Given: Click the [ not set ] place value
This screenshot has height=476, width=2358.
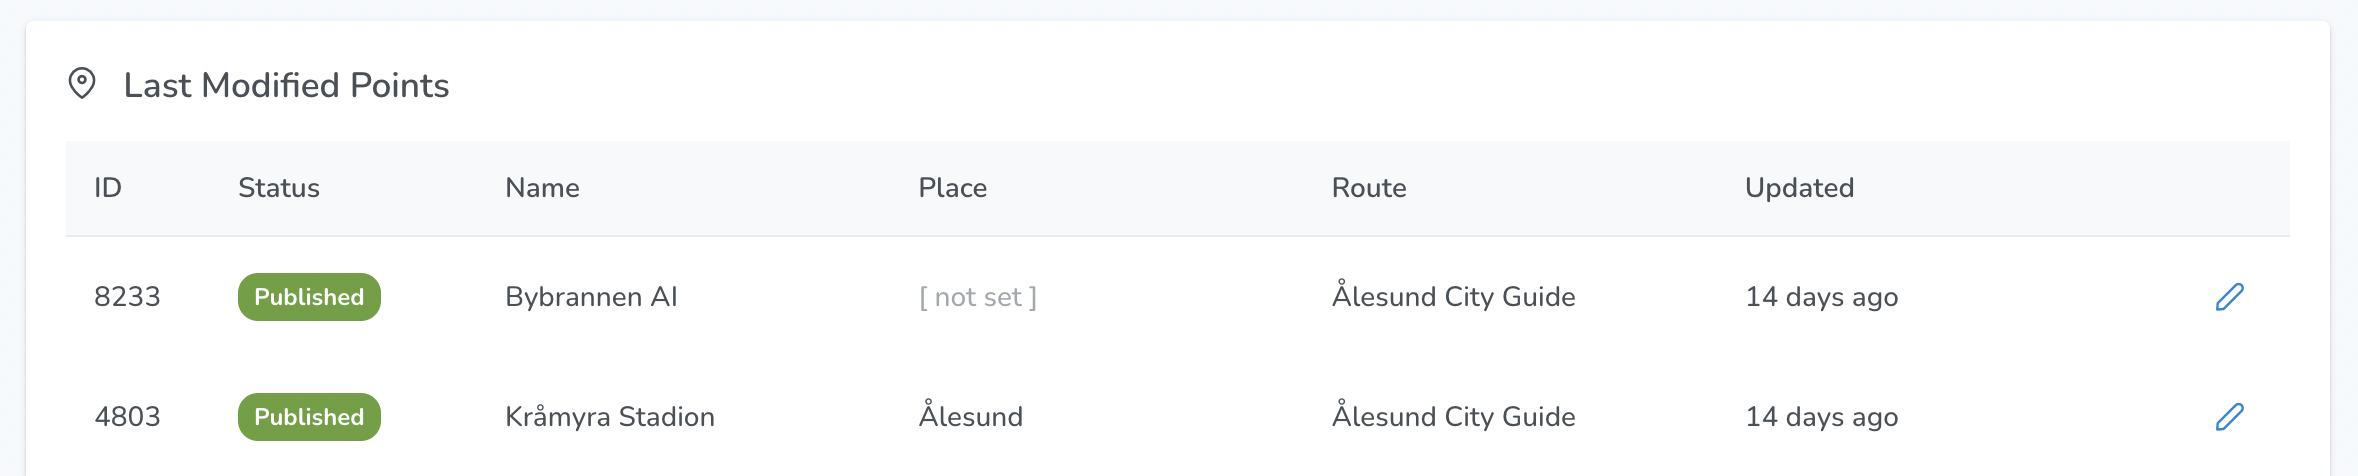Looking at the screenshot, I should point(977,297).
